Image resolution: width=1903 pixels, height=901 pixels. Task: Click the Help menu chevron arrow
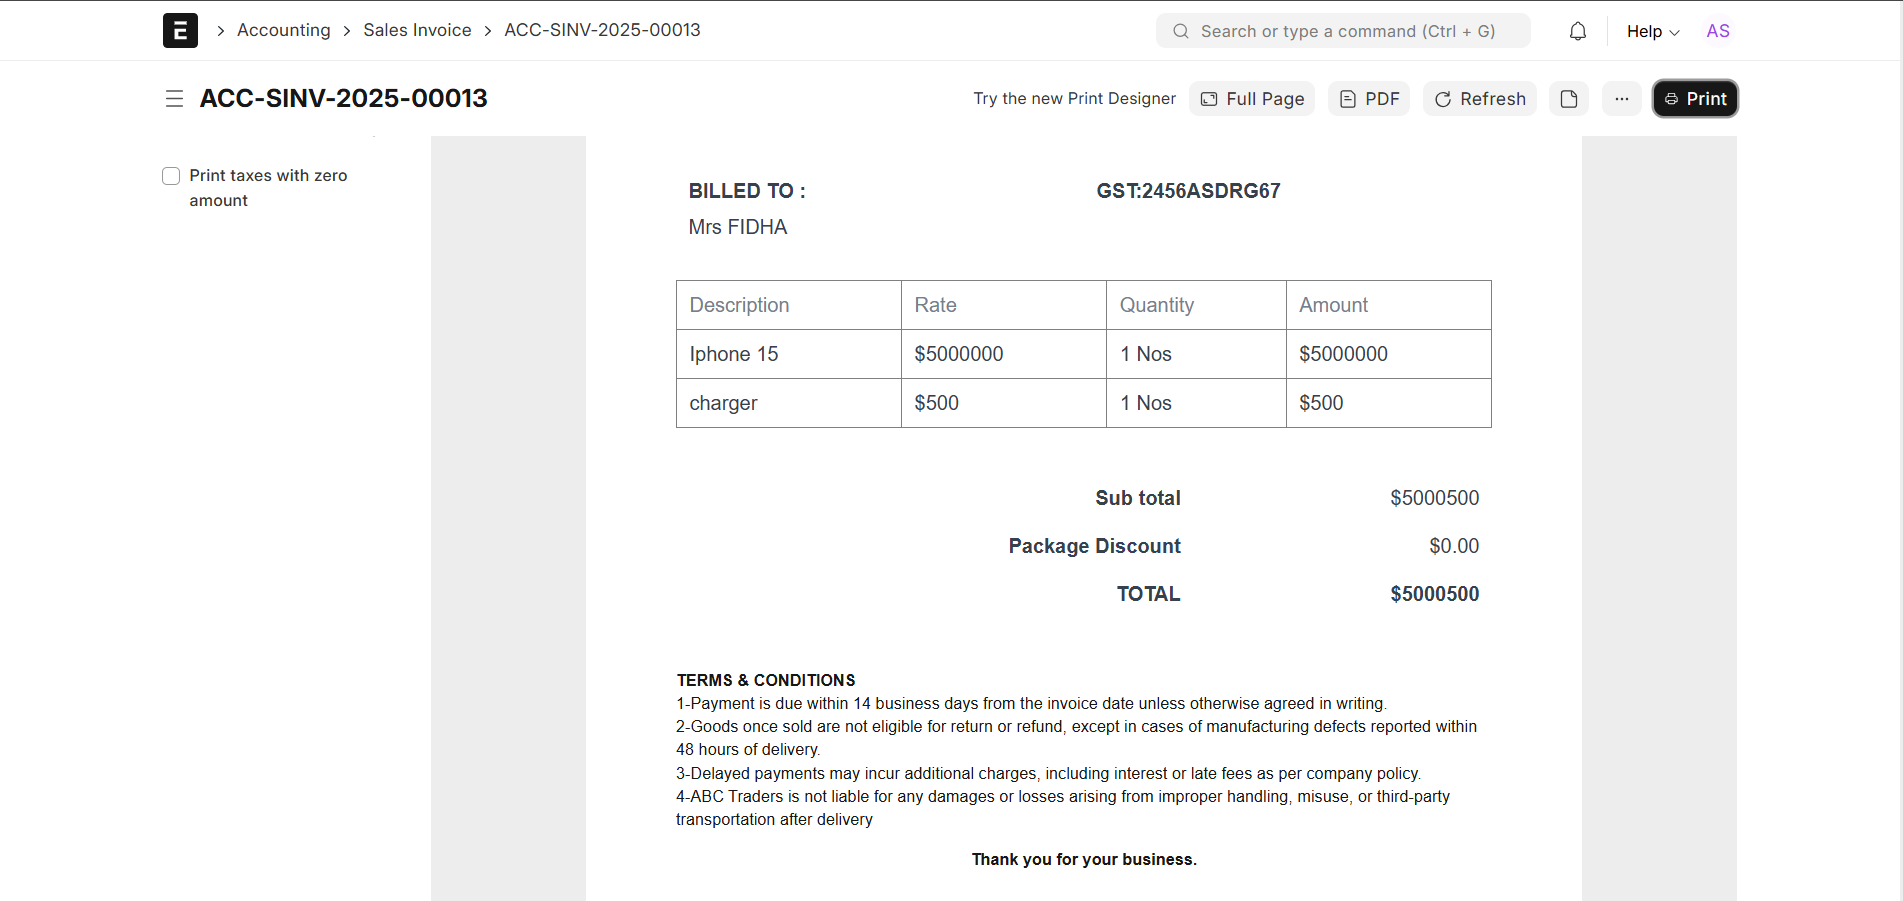pos(1675,32)
